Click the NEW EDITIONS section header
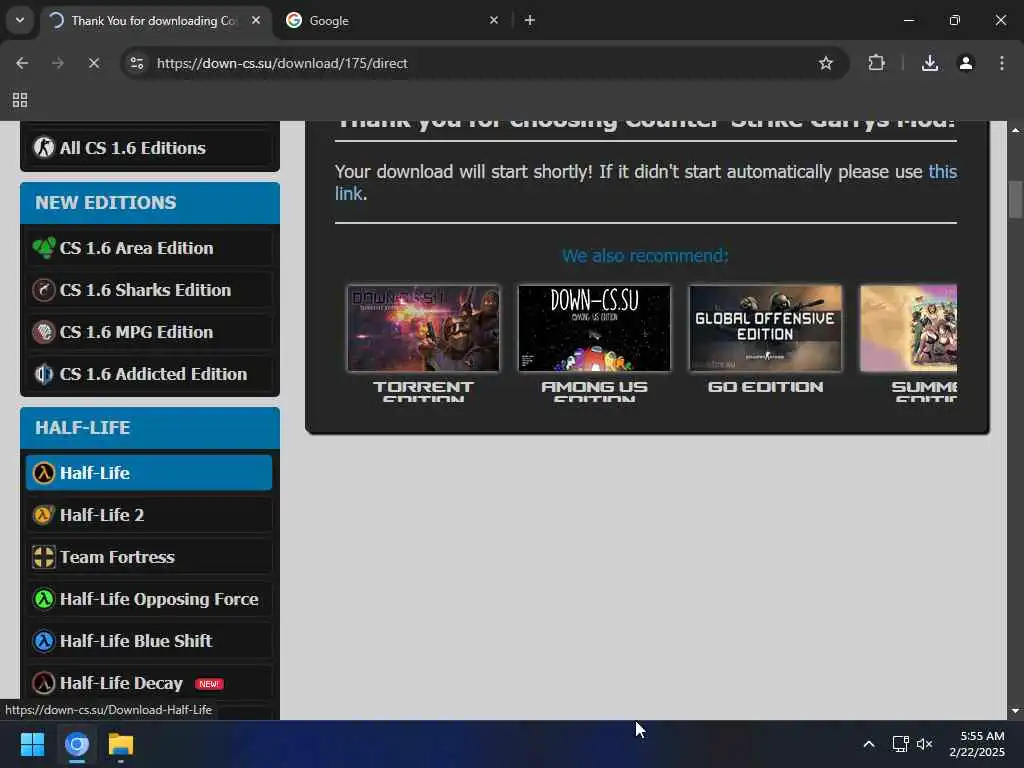Screen dimensions: 1024x768 pyautogui.click(x=150, y=203)
